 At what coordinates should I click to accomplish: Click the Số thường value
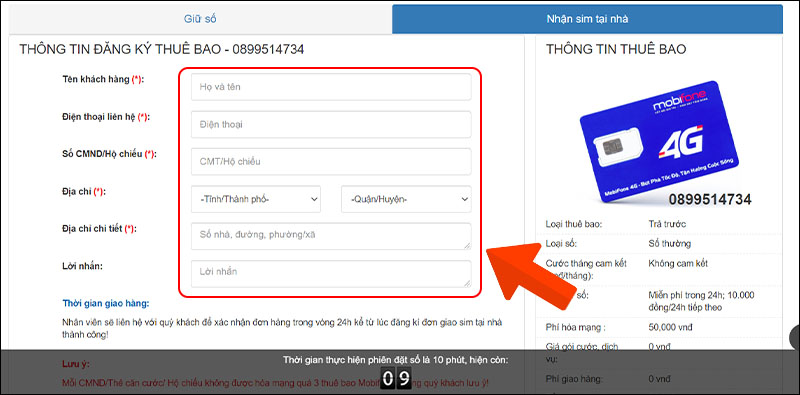click(x=669, y=244)
